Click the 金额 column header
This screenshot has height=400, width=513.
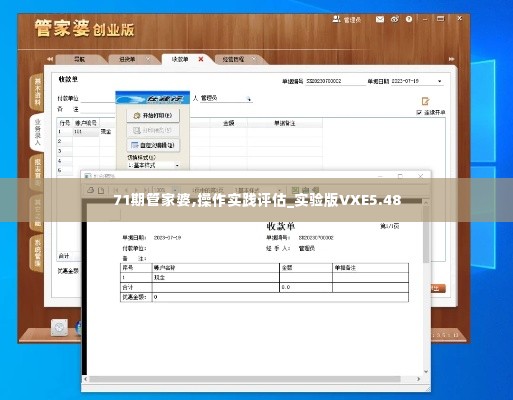point(229,123)
